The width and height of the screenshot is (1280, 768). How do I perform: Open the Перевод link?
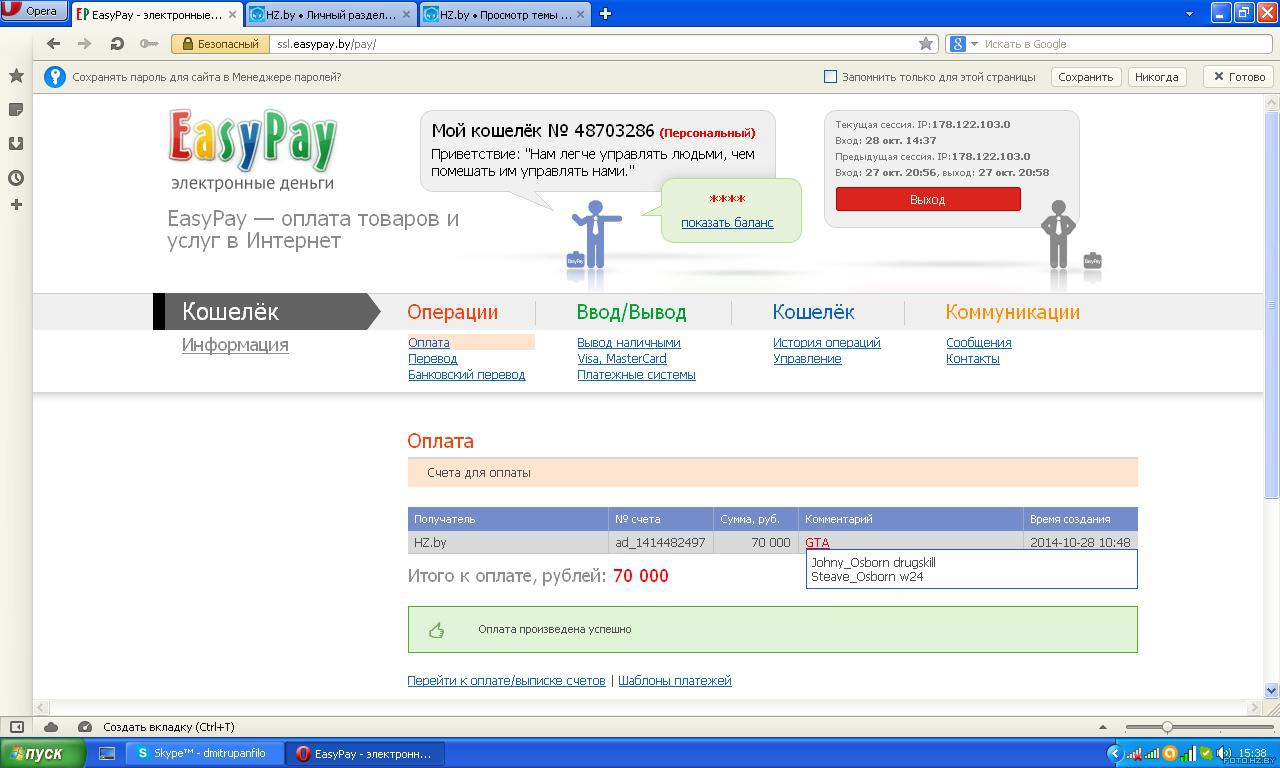pos(432,358)
